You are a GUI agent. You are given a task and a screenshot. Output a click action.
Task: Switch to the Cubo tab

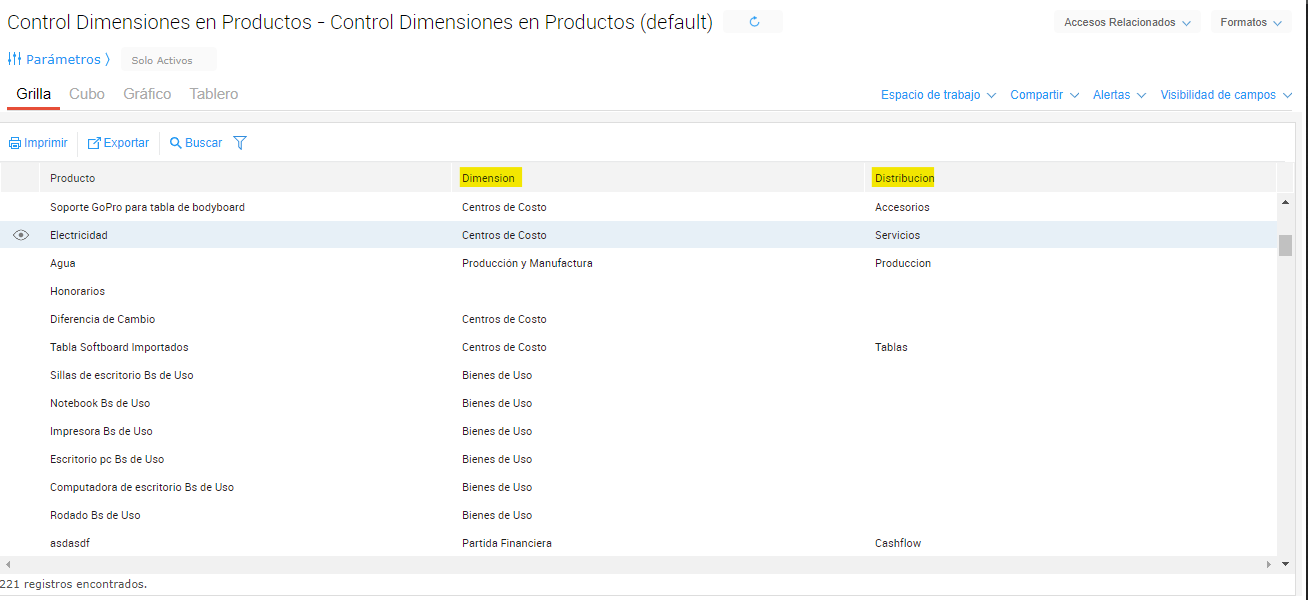point(87,94)
